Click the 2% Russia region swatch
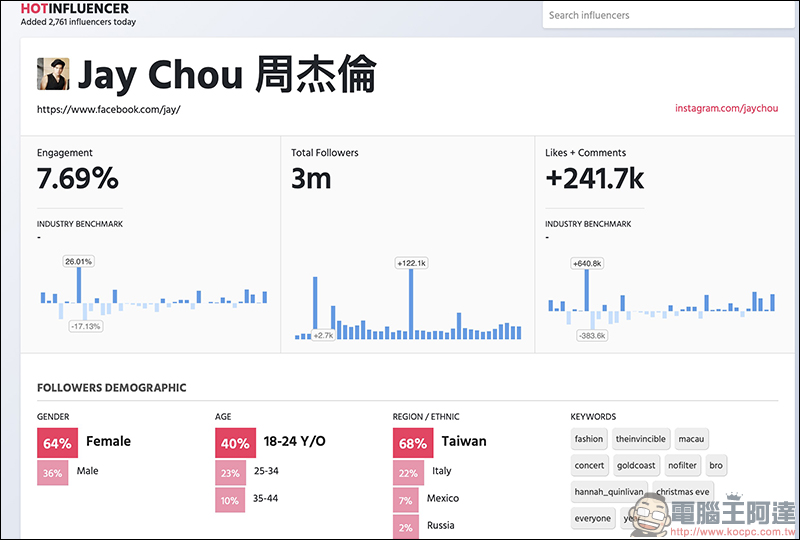This screenshot has height=540, width=800. (406, 527)
